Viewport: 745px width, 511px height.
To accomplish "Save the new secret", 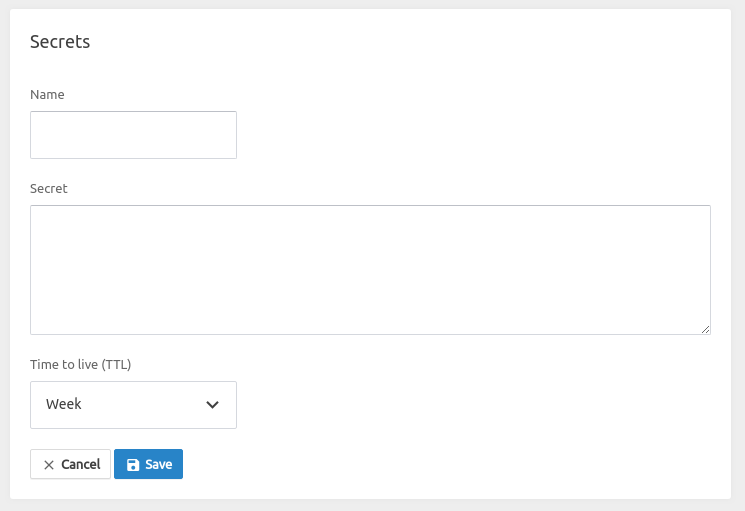I will coord(148,464).
